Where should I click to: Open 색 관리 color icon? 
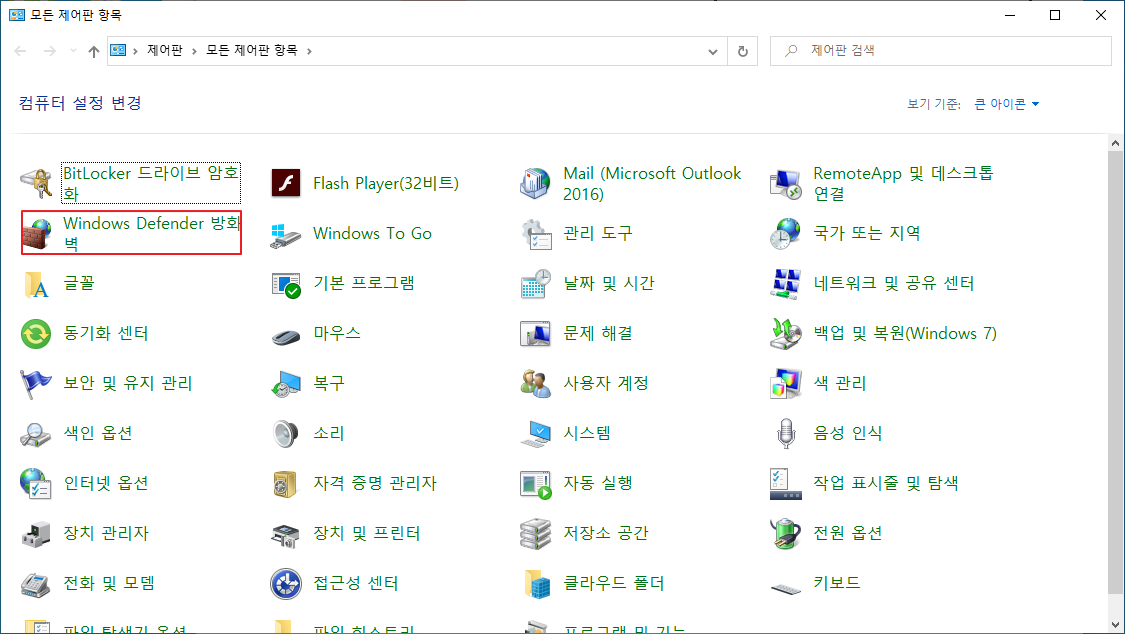pyautogui.click(x=786, y=384)
